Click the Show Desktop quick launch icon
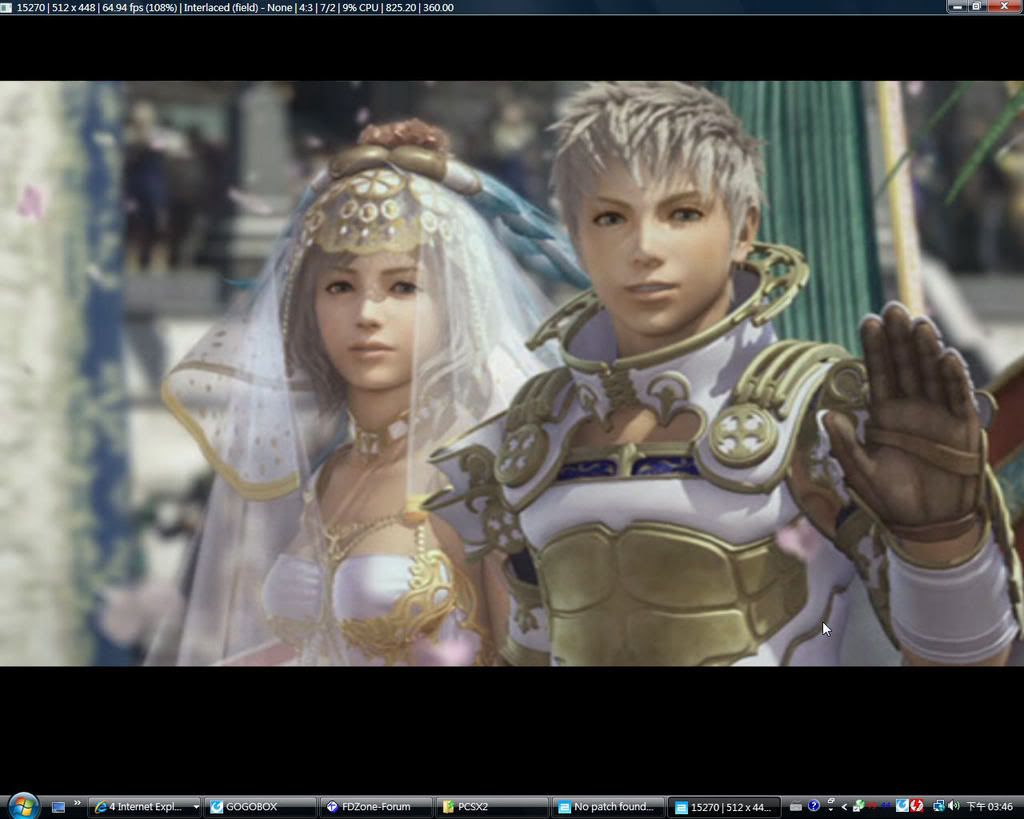Screen dimensions: 1024x819 point(58,807)
